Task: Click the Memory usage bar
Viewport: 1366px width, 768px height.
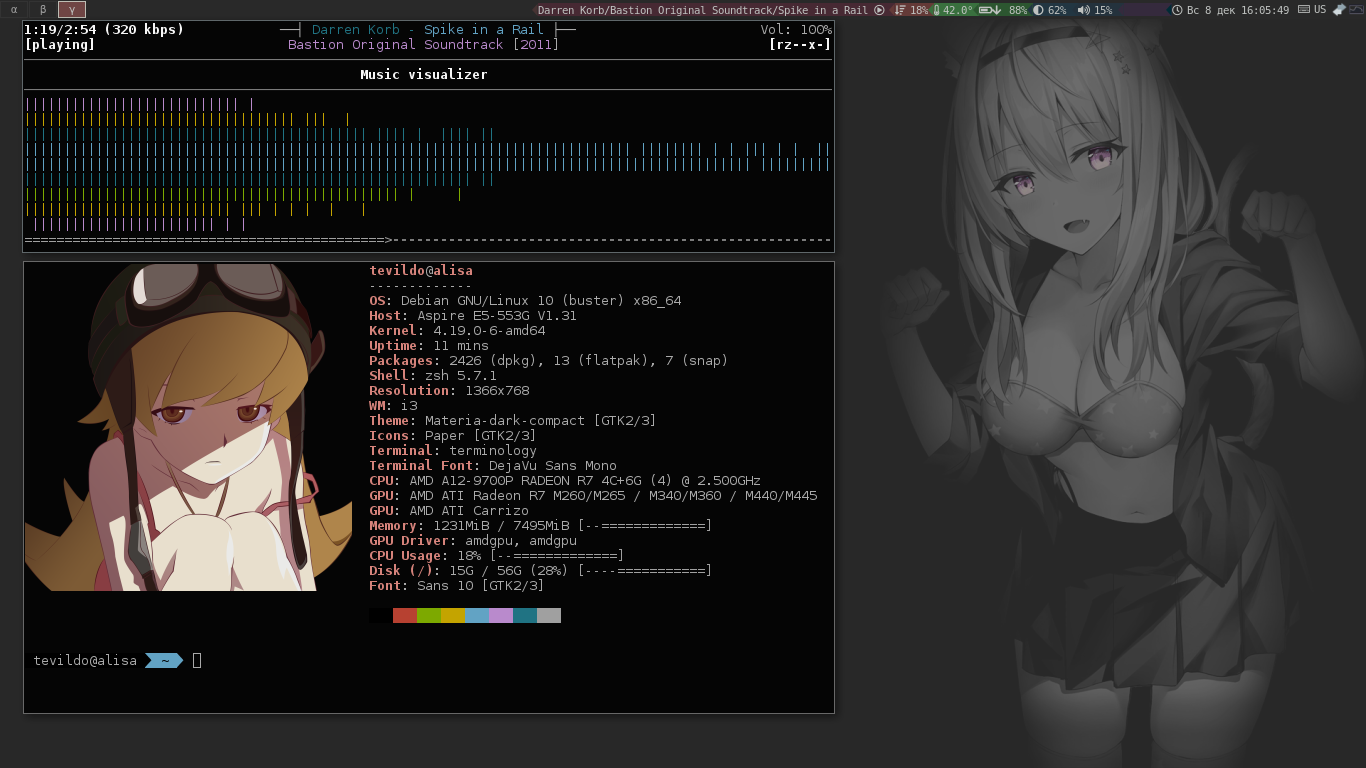Action: tap(645, 526)
